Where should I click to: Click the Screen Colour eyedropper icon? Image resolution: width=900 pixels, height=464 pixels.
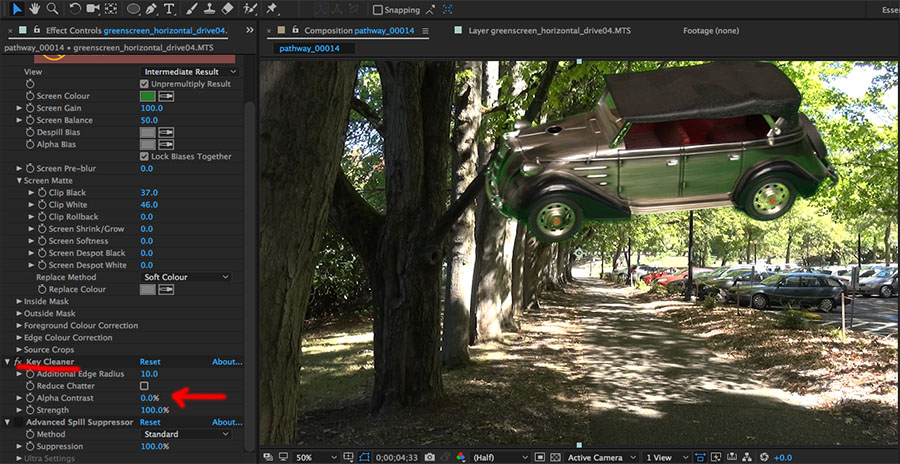(167, 96)
